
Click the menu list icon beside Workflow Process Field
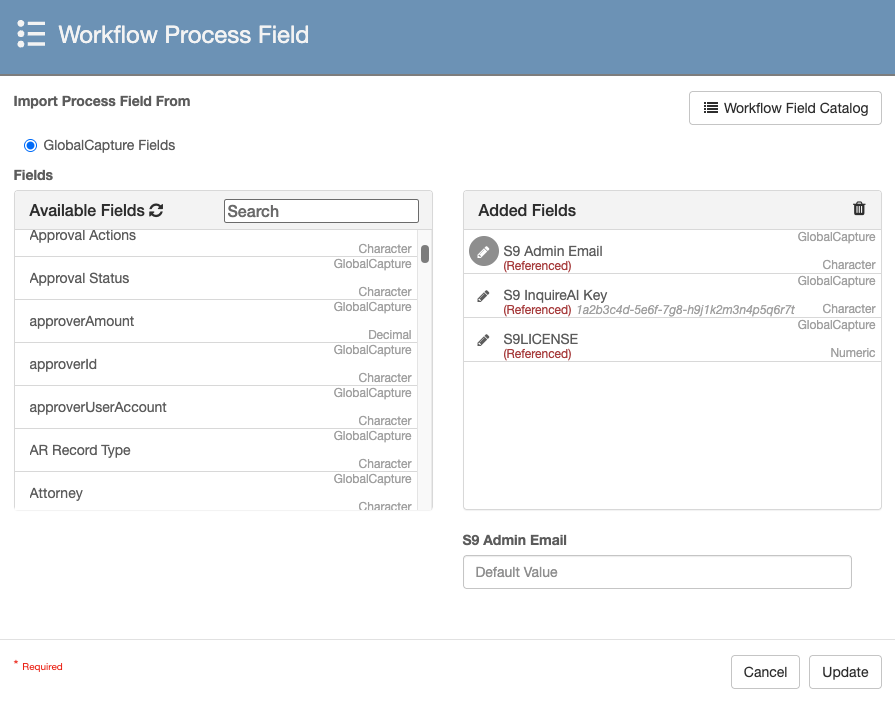(31, 34)
